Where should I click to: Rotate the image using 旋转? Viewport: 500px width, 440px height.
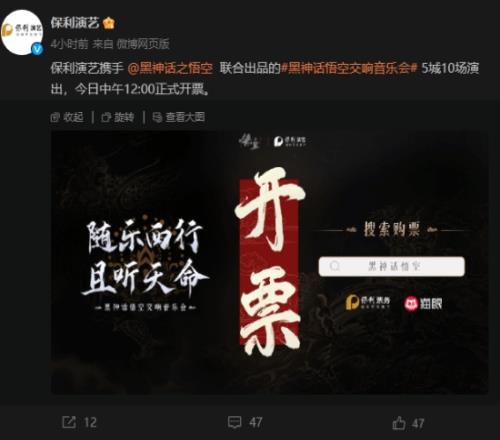pyautogui.click(x=118, y=117)
